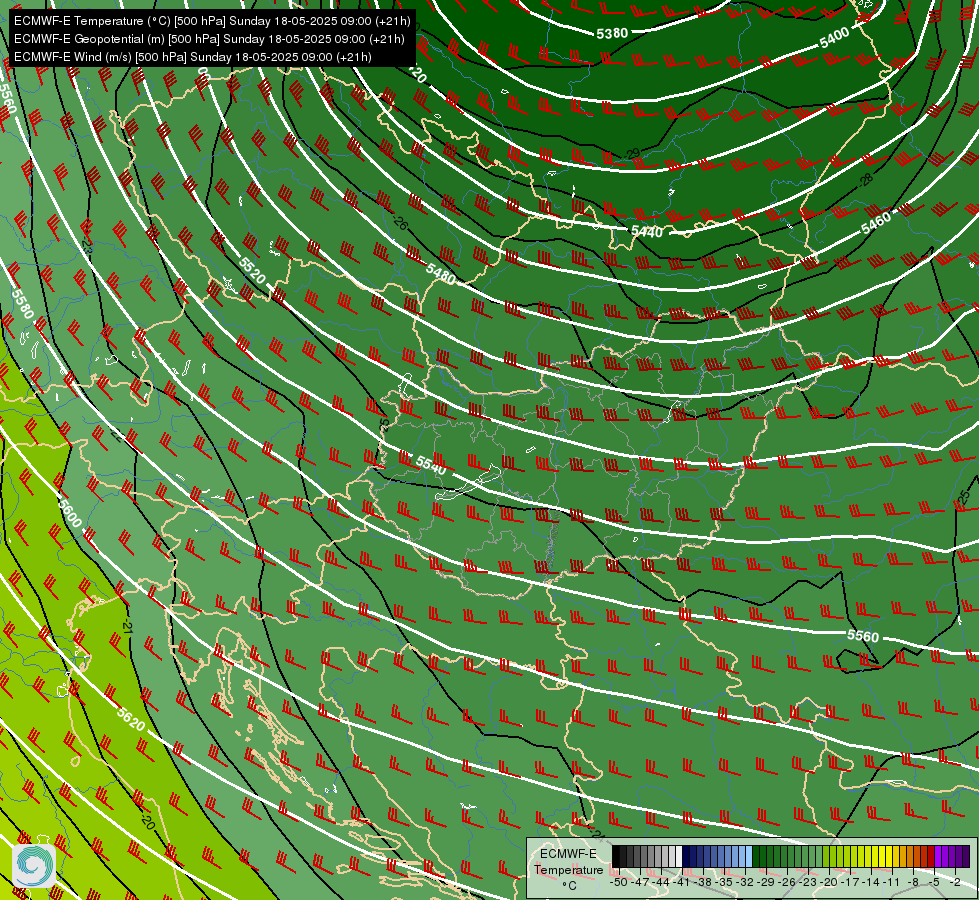Viewport: 979px width, 900px height.
Task: Click the -50 value on the legend scale
Action: pyautogui.click(x=619, y=883)
